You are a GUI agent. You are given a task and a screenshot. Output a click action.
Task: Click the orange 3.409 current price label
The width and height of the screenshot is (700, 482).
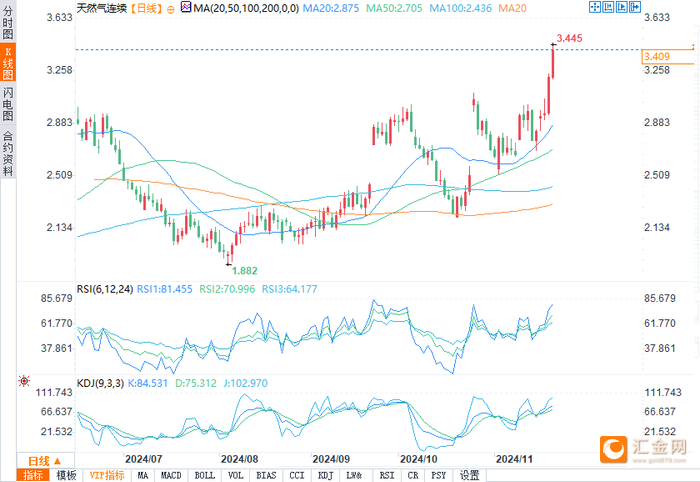(667, 57)
